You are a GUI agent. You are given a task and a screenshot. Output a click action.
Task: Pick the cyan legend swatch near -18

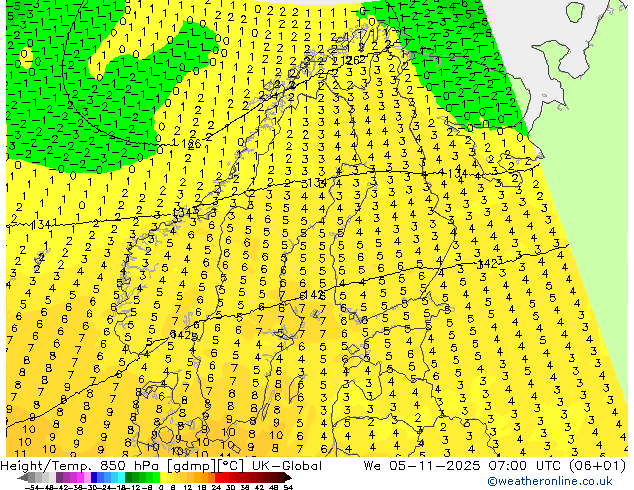[122, 478]
